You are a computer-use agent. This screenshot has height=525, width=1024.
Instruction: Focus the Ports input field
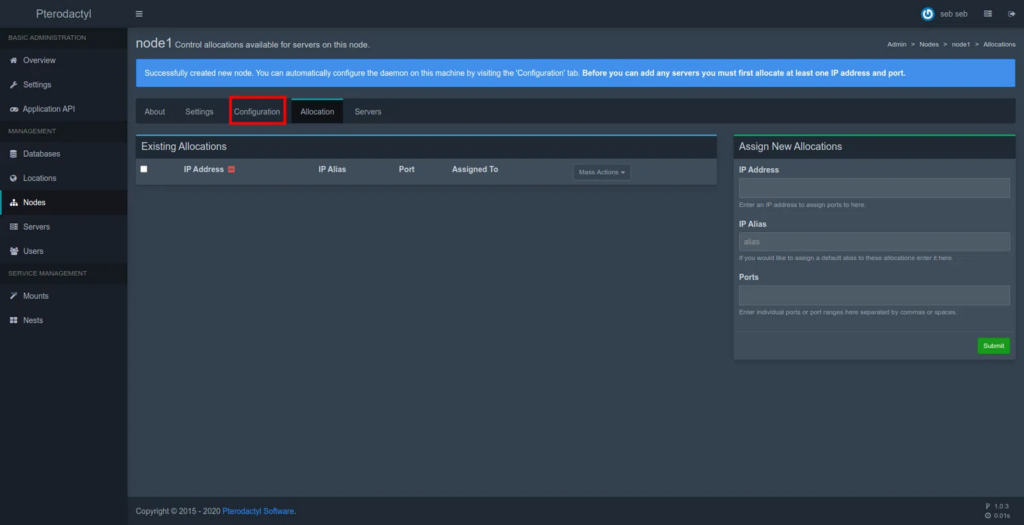(874, 296)
